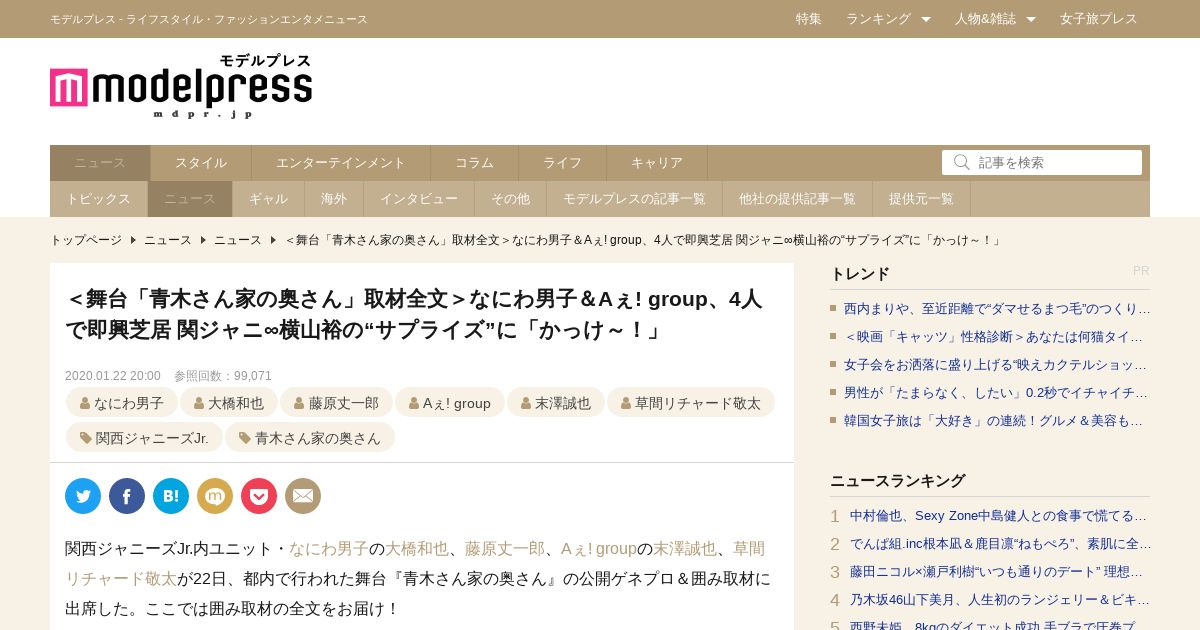Open 関西ジャニーズJr. keyword tag
The image size is (1200, 630).
pyautogui.click(x=144, y=438)
